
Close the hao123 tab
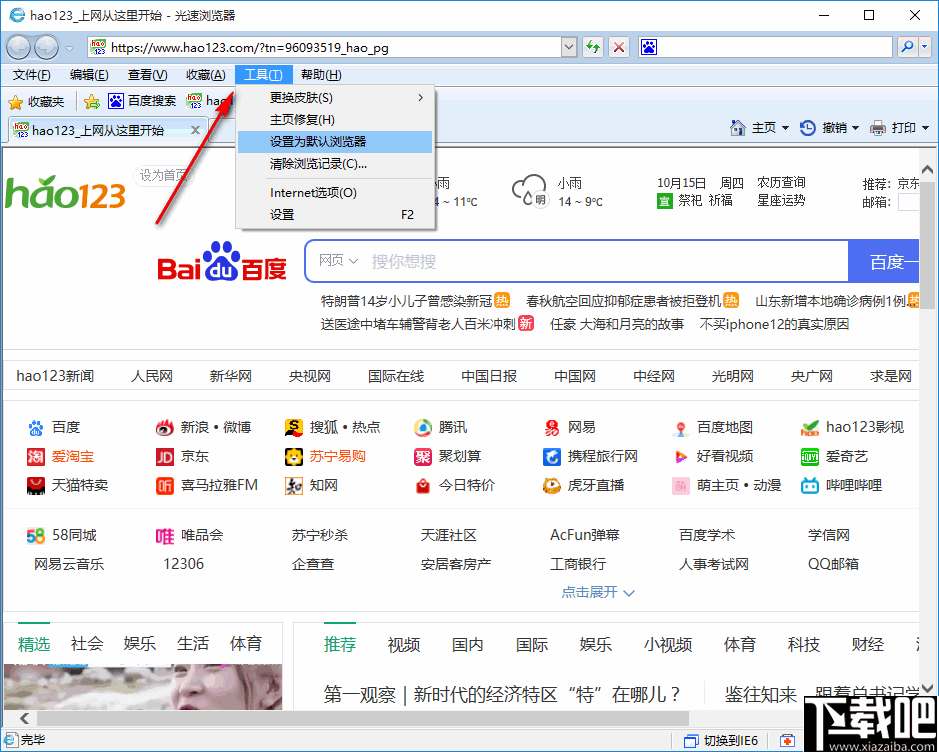(195, 130)
